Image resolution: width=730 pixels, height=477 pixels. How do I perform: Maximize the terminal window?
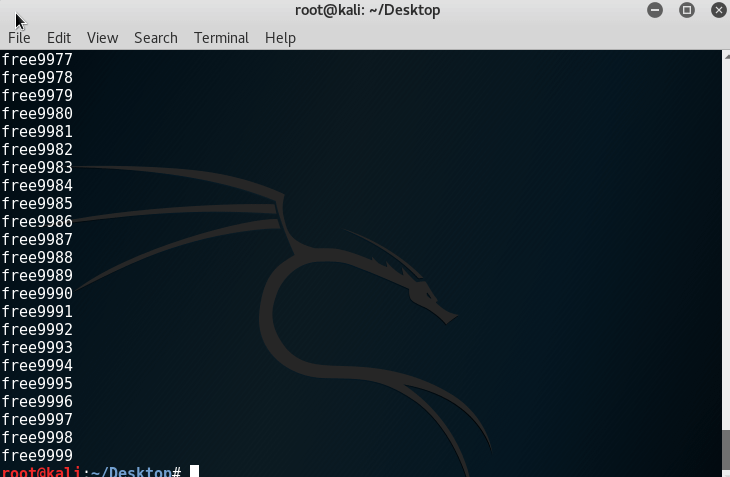[687, 10]
